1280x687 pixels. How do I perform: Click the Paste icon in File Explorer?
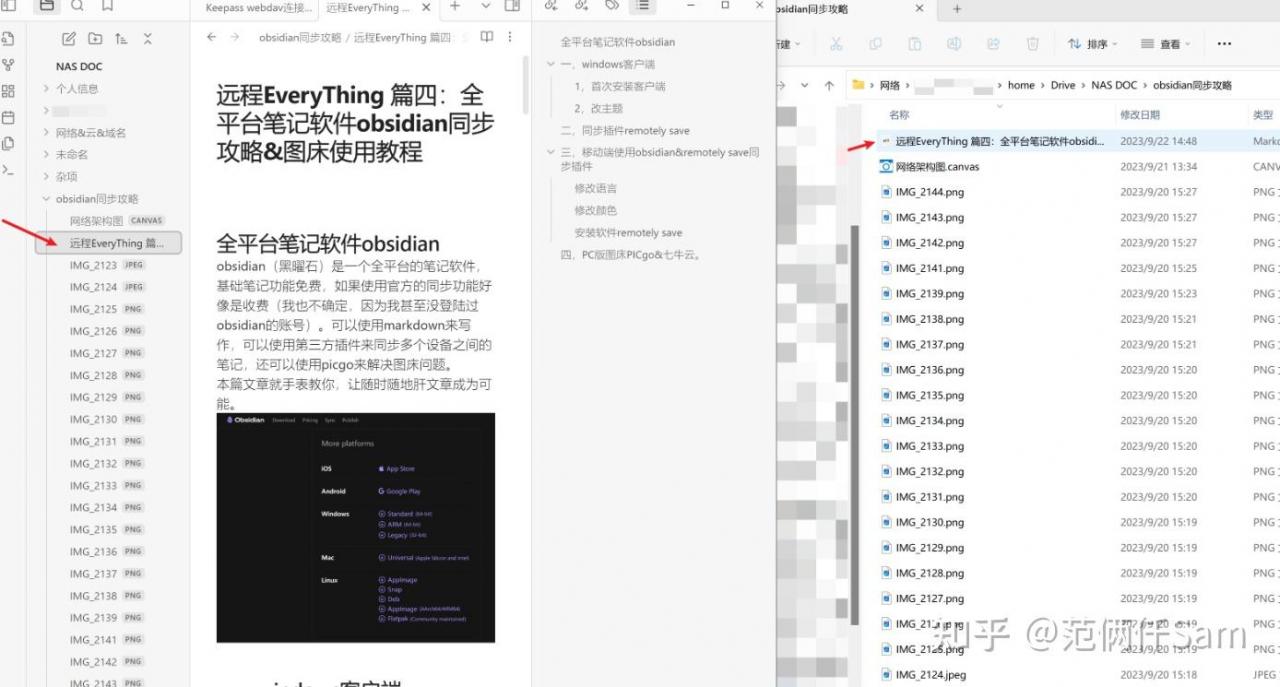(914, 44)
